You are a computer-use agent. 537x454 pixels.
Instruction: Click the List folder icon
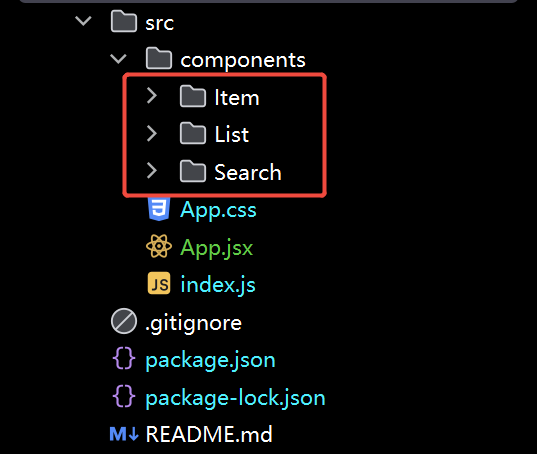point(193,134)
